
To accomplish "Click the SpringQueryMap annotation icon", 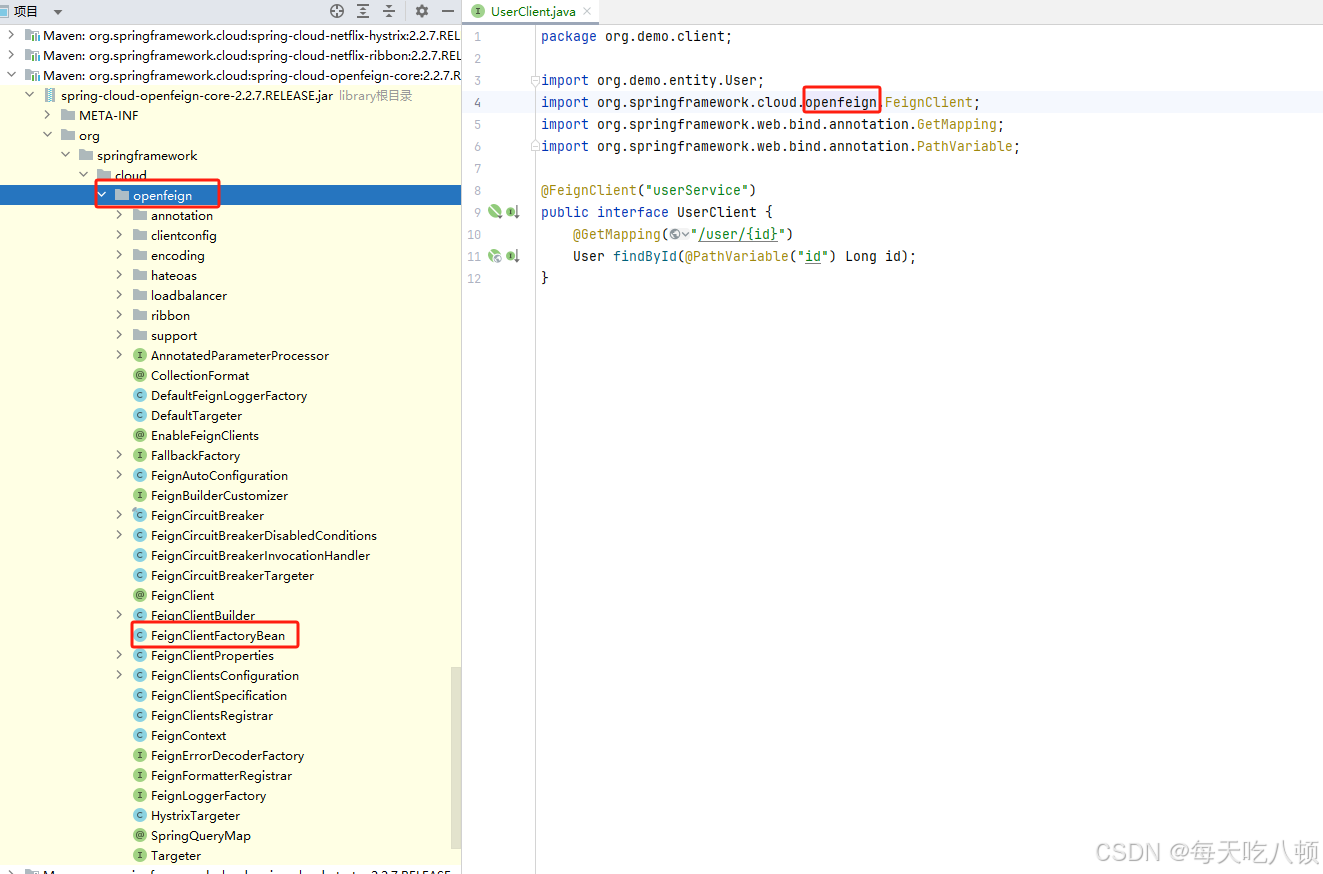I will [x=140, y=835].
